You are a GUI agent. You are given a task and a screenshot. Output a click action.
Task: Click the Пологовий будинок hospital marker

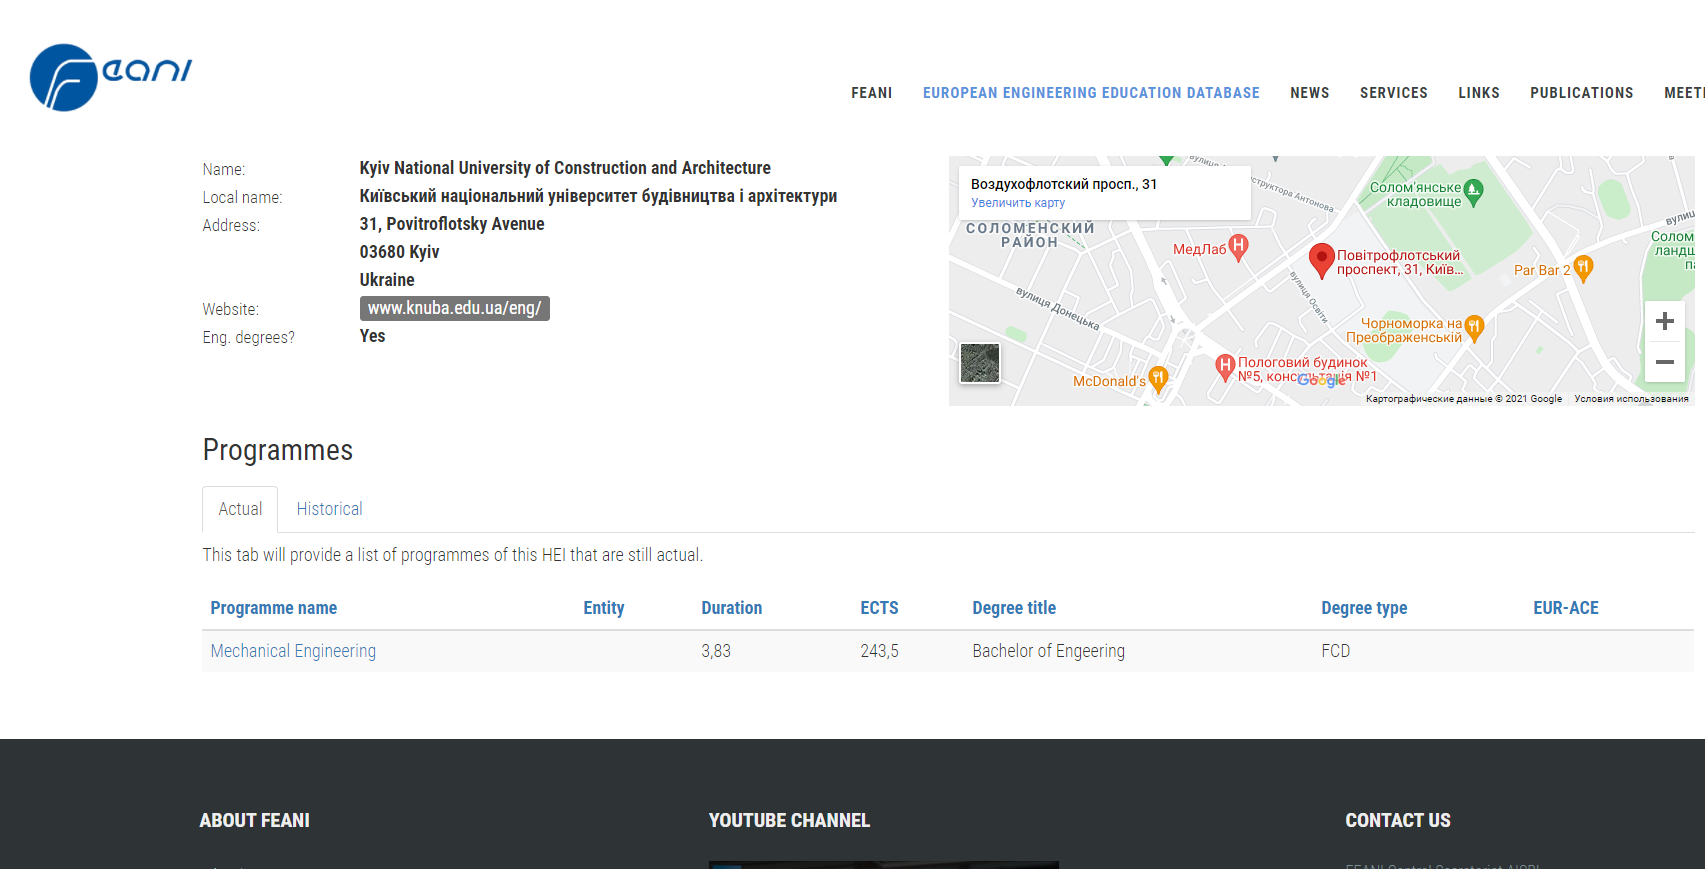(1225, 367)
